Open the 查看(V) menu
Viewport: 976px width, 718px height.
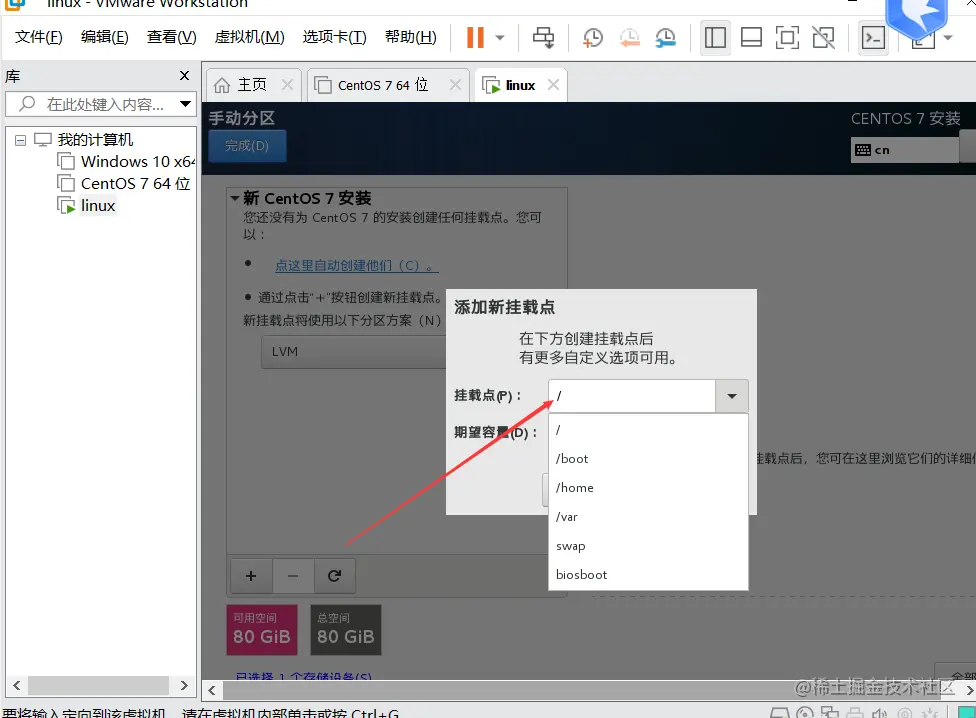pyautogui.click(x=171, y=37)
